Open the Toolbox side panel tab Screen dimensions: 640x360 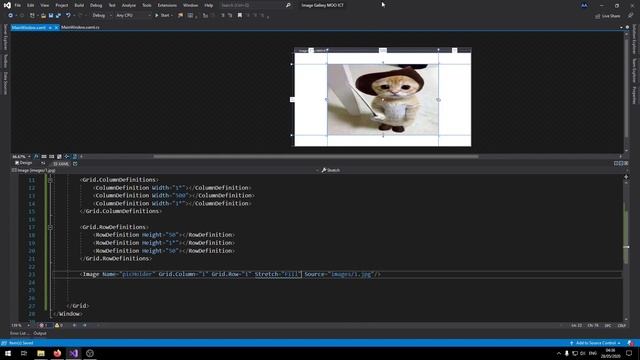click(x=5, y=61)
